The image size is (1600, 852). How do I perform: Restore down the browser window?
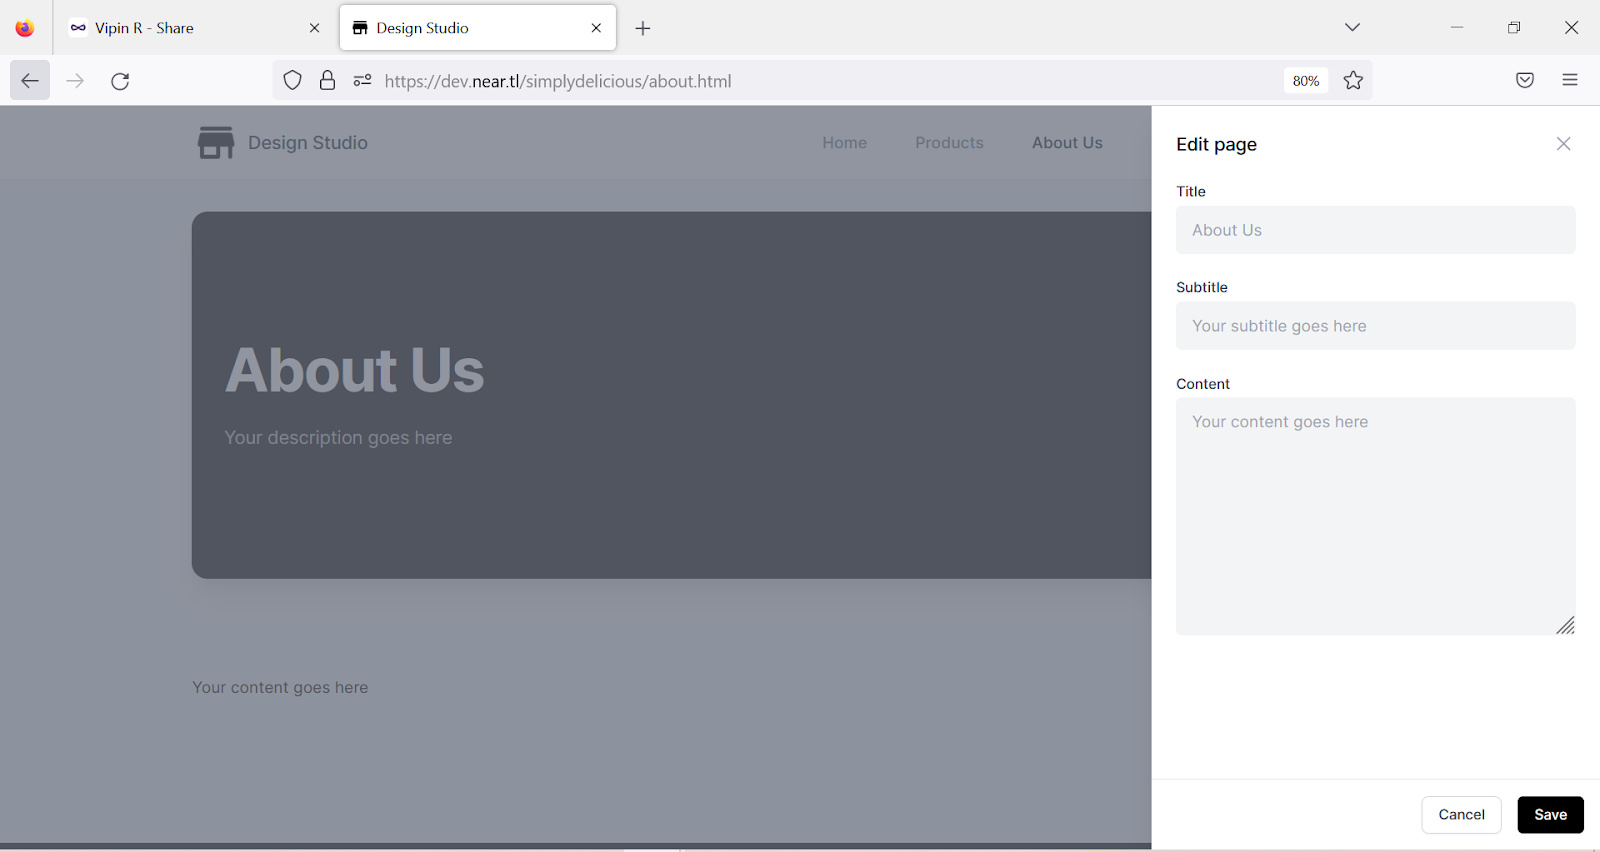coord(1514,28)
